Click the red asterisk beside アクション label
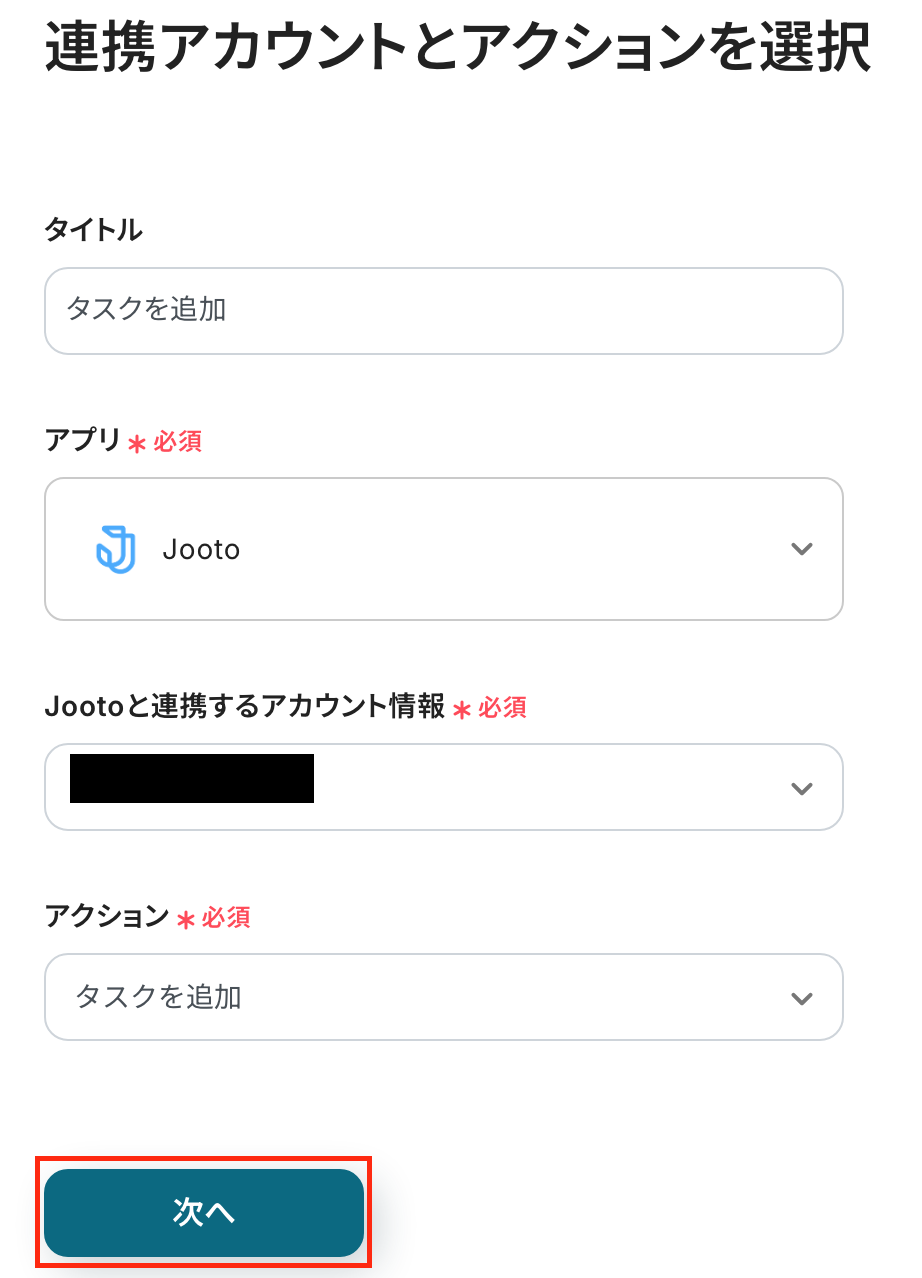Screen dimensions: 922x1278 pyautogui.click(x=185, y=919)
